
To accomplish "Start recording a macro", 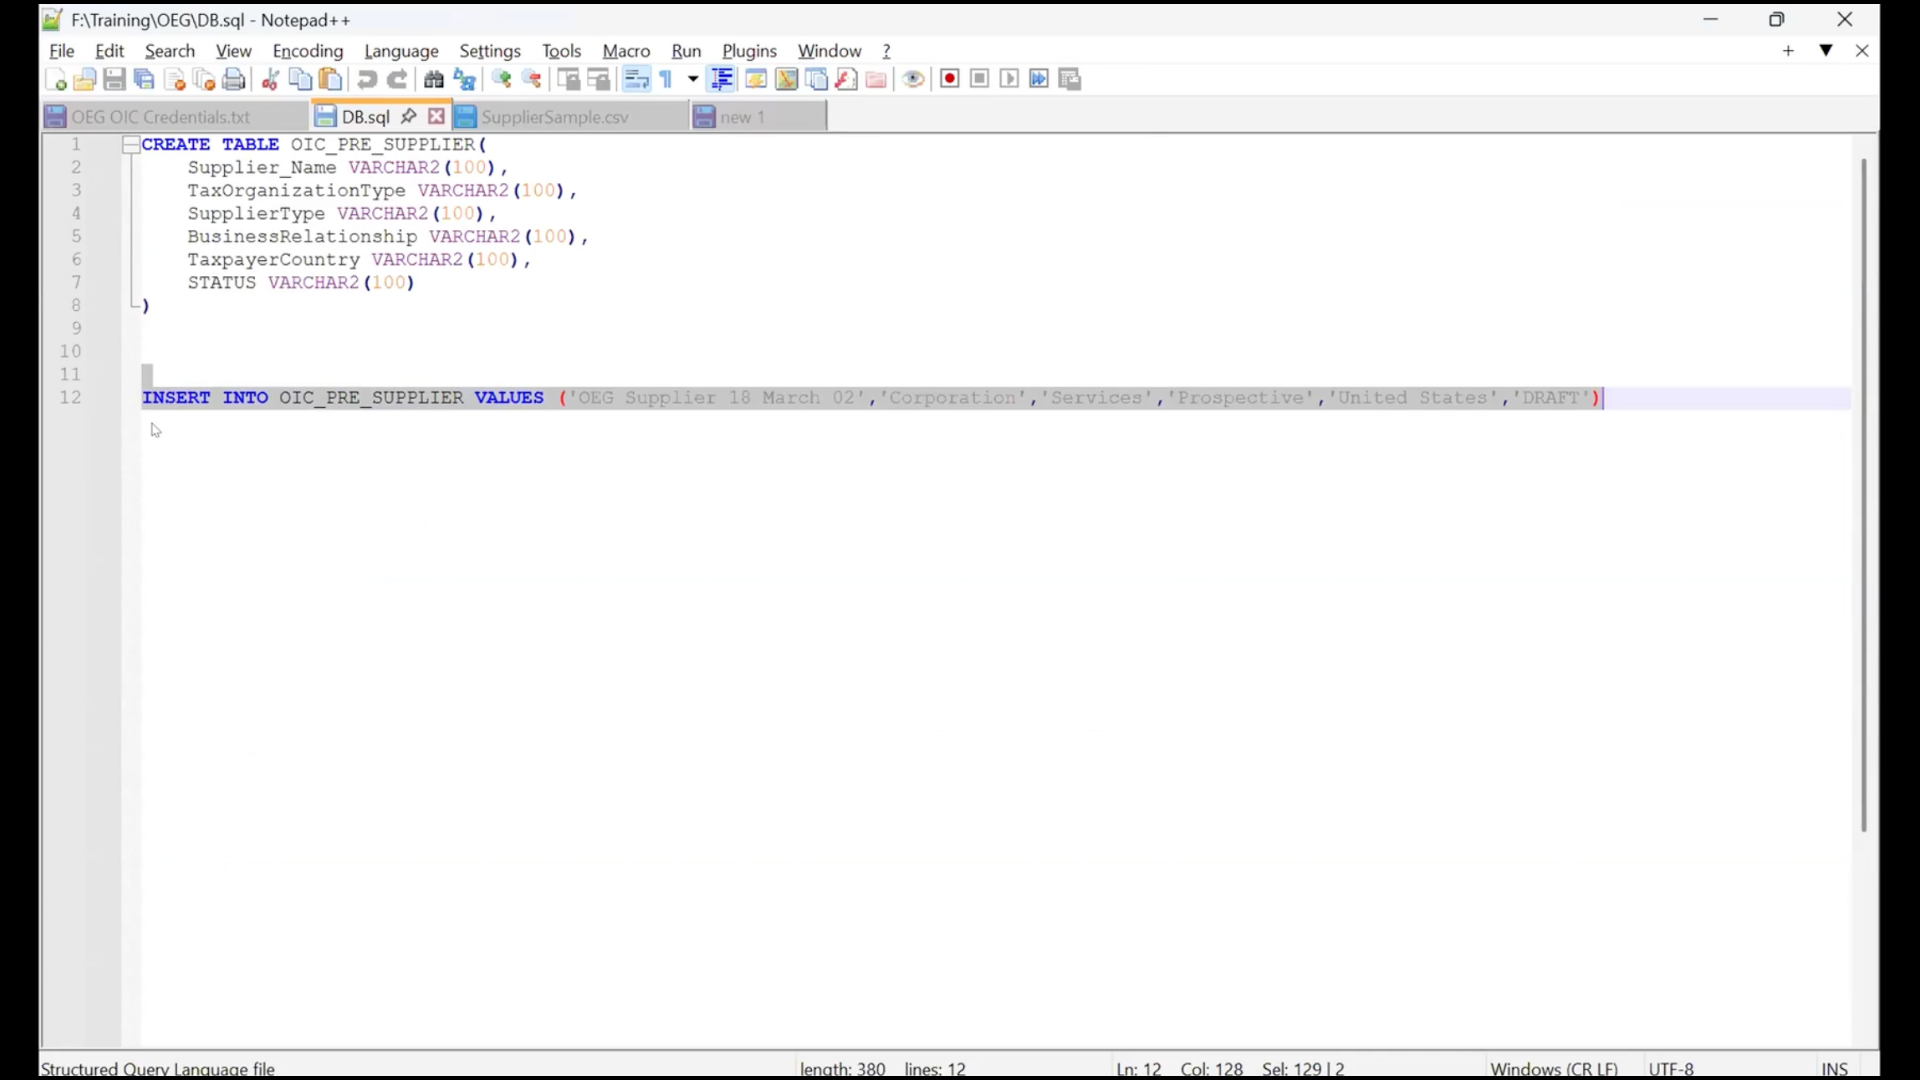I will coord(949,79).
